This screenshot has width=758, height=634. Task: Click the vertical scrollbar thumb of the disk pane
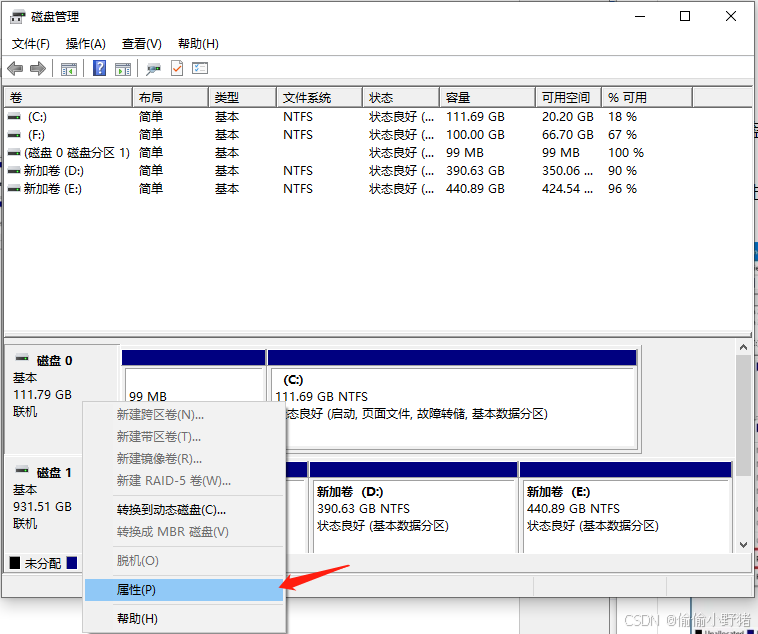click(x=743, y=416)
